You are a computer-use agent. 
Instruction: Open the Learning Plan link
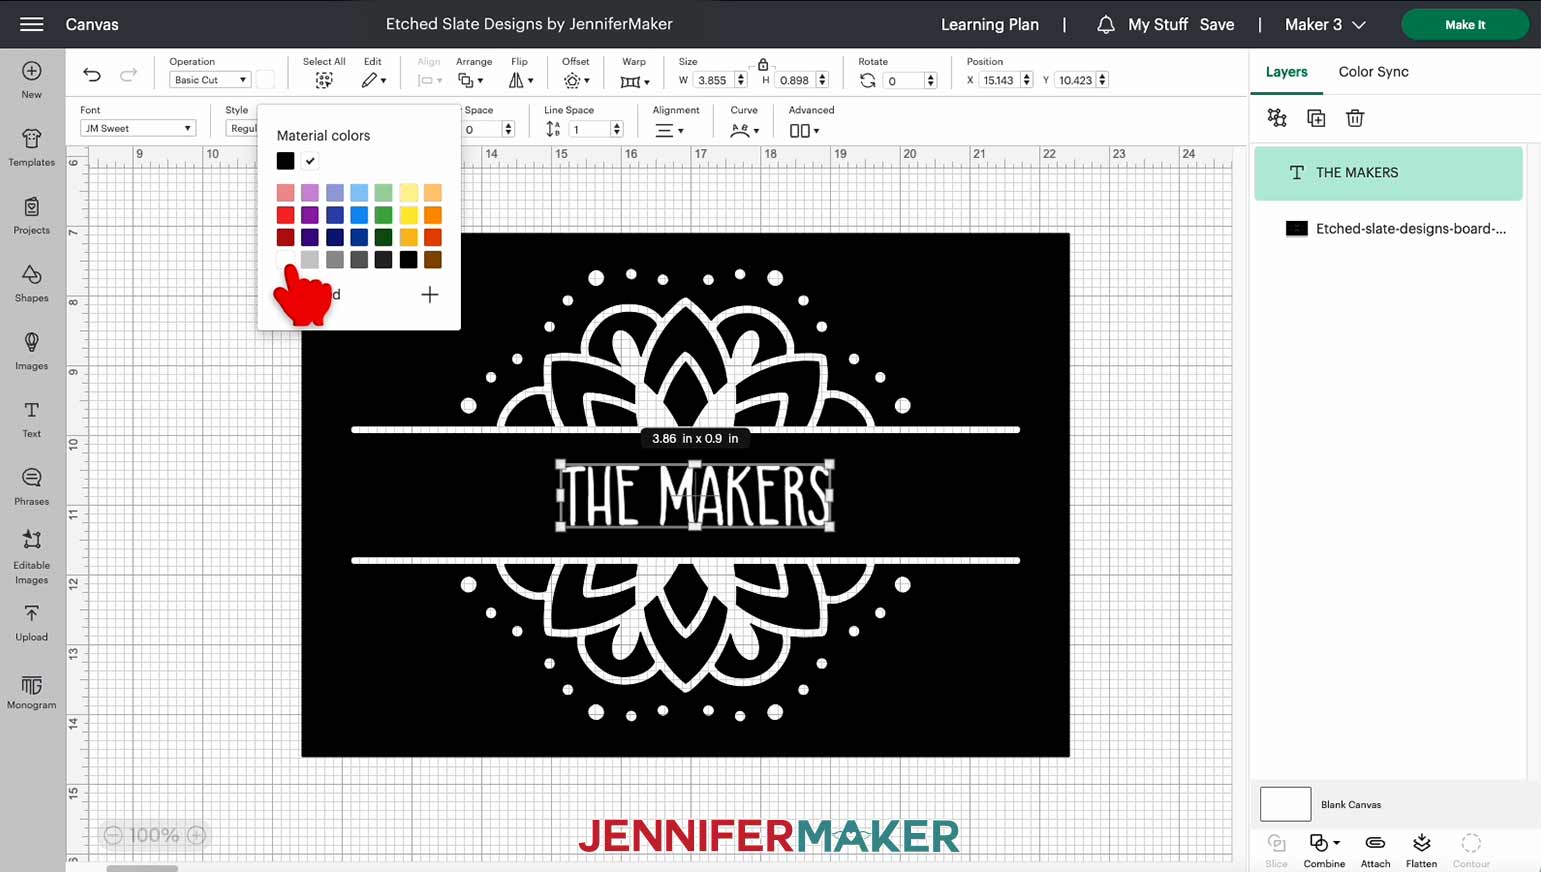(989, 24)
